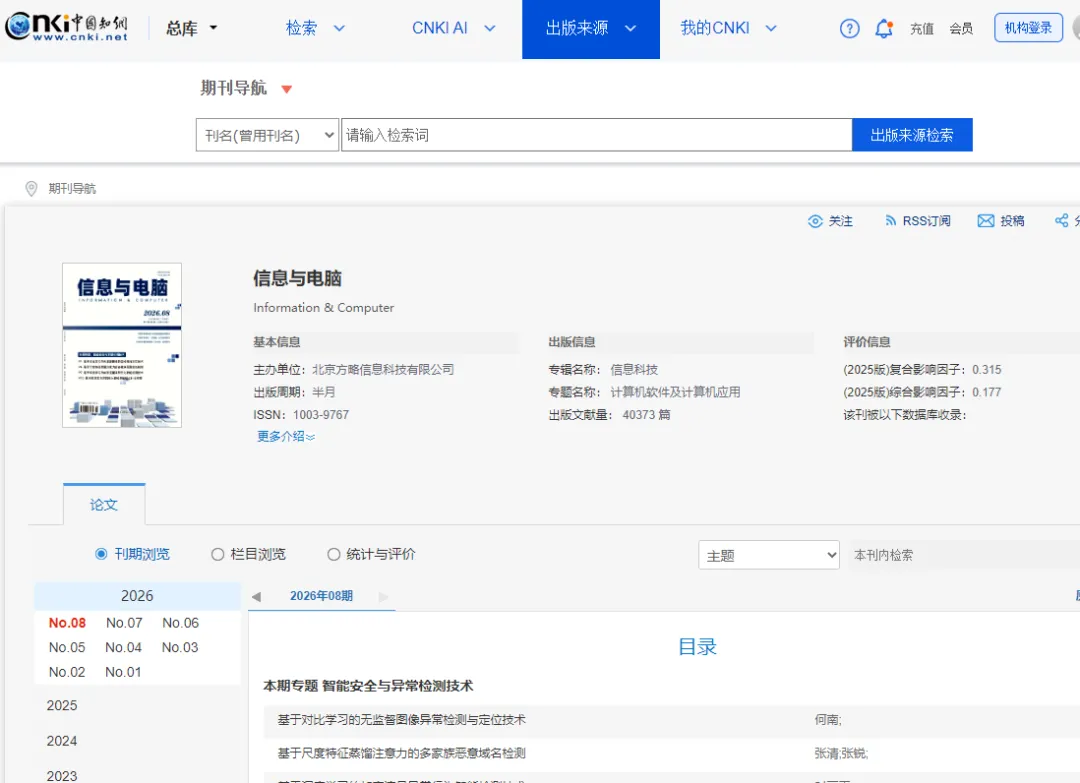Open the 期刊导航 red triangle dropdown

tap(287, 89)
